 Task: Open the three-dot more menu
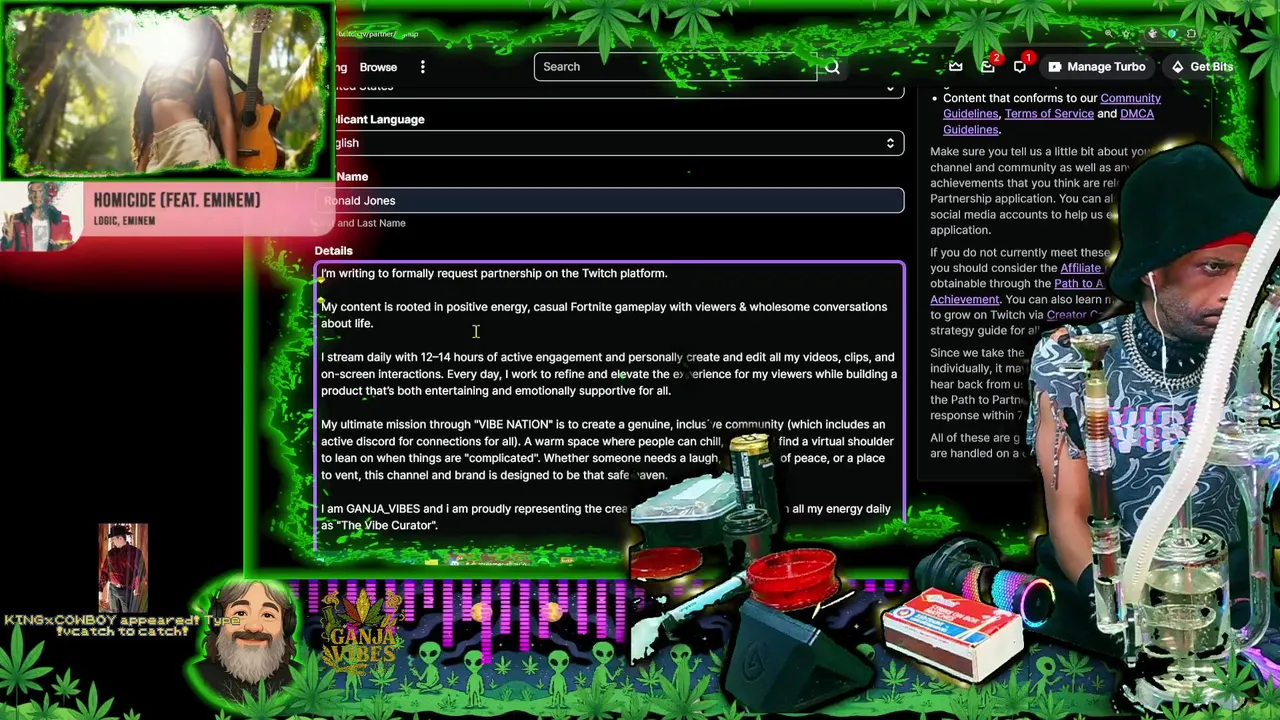pyautogui.click(x=423, y=67)
